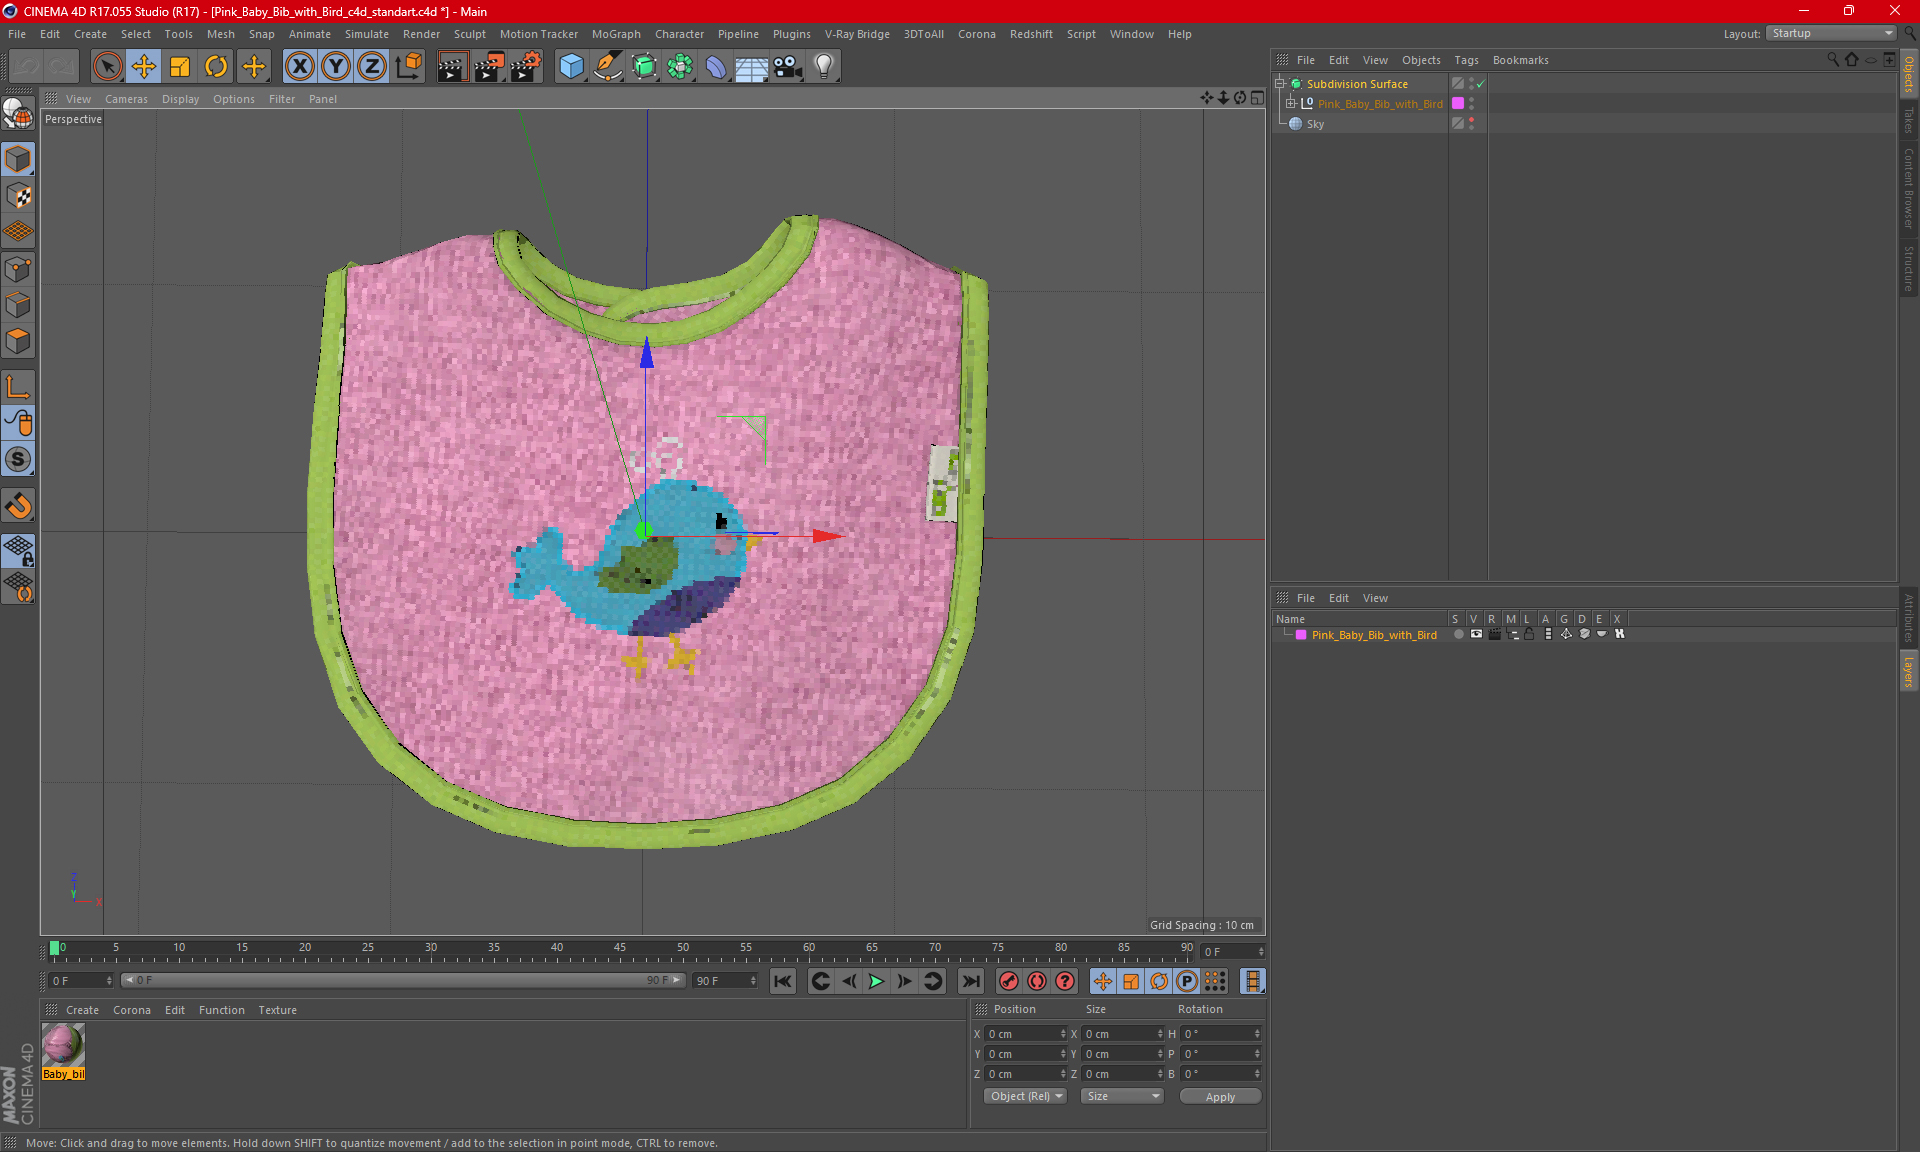Open the MoGraph menu
The image size is (1920, 1152).
(616, 34)
